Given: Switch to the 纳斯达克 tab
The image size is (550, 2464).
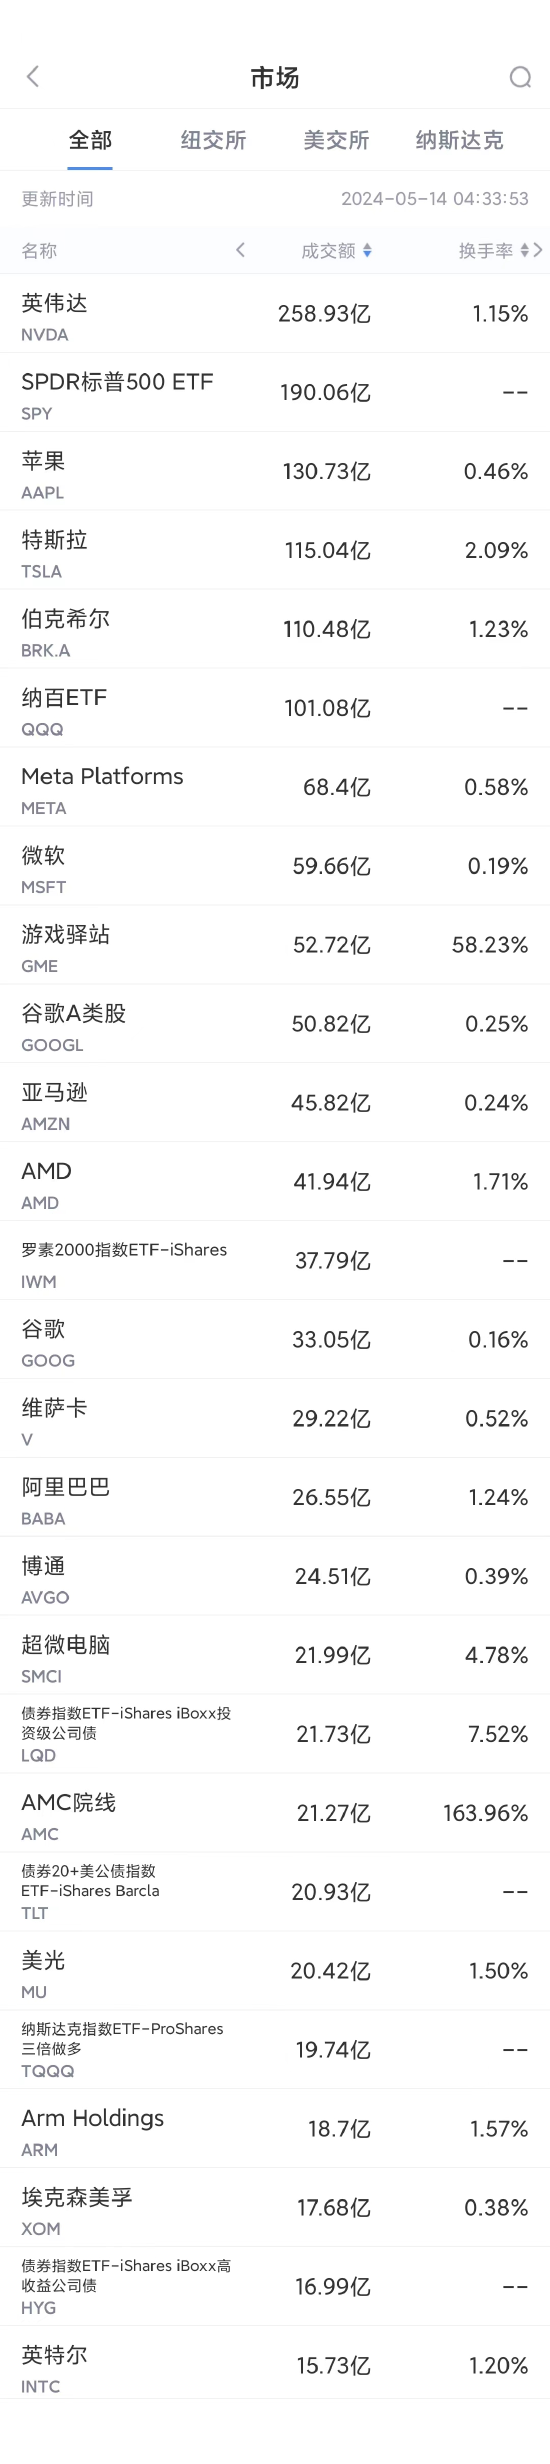Looking at the screenshot, I should (x=459, y=140).
